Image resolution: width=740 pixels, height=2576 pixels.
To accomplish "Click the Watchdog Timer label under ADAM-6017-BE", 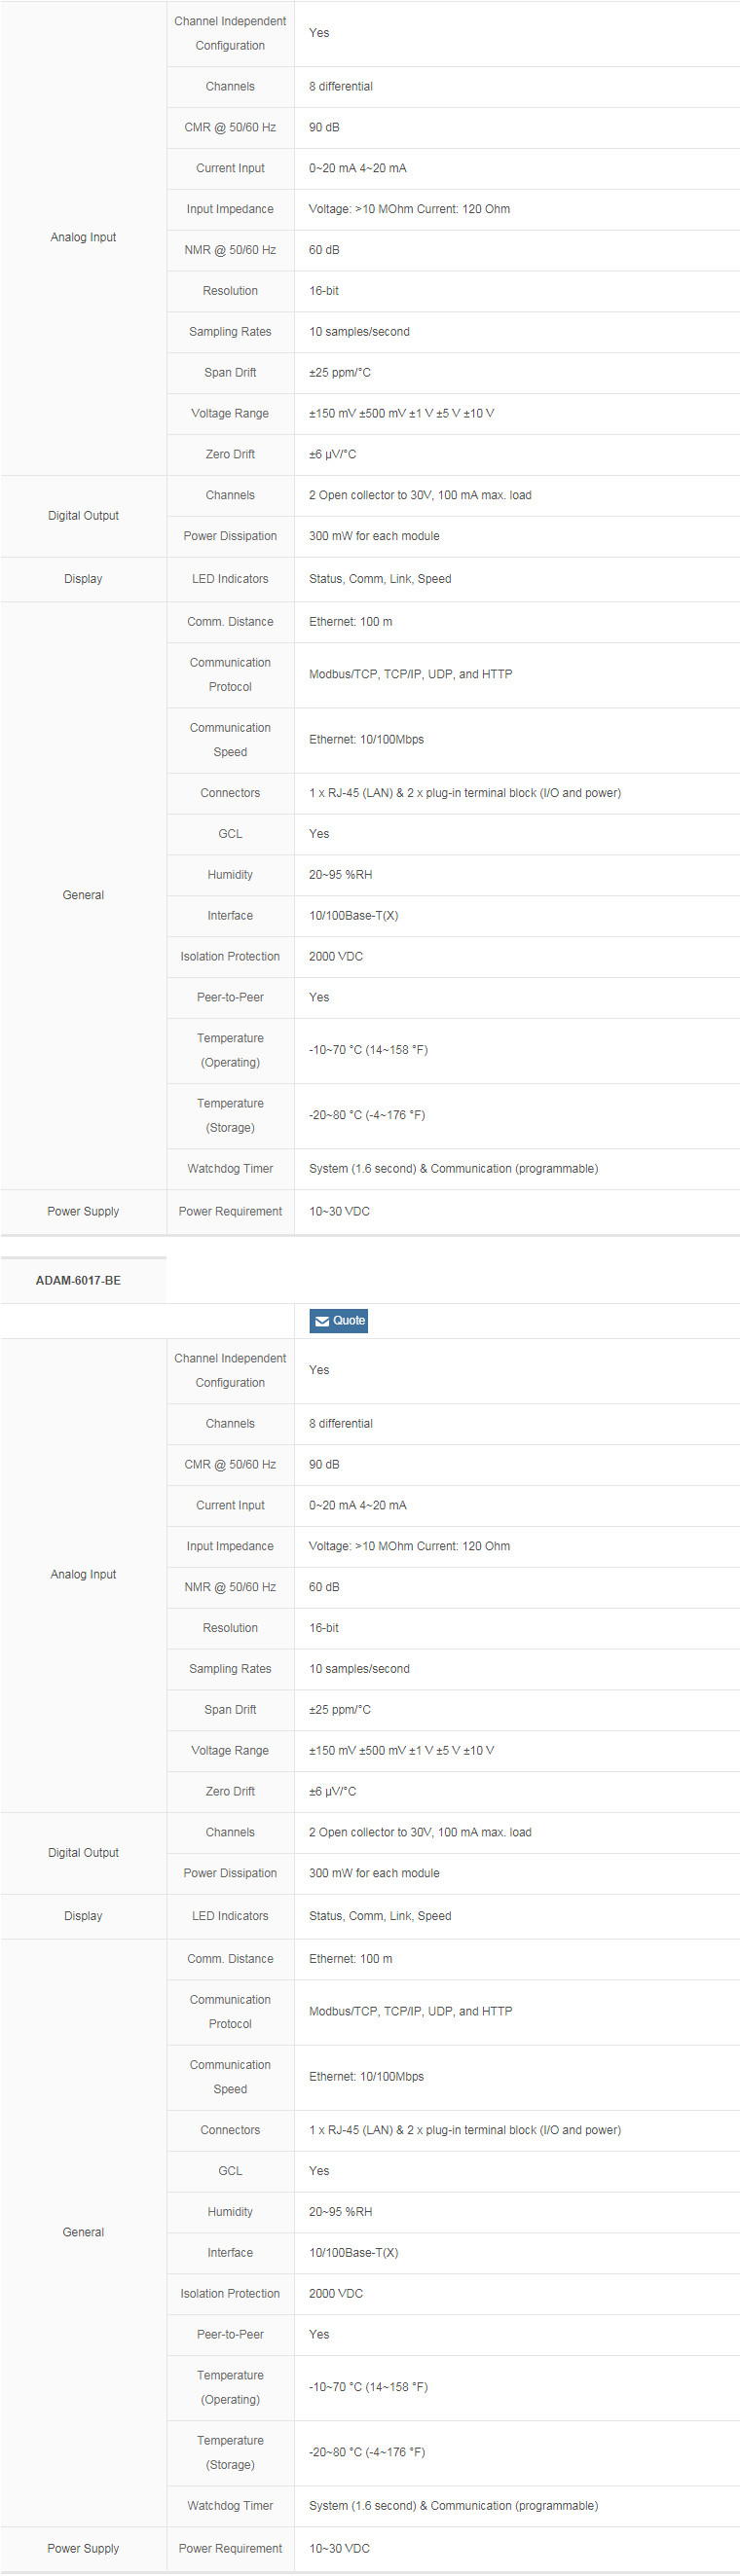I will [230, 2505].
